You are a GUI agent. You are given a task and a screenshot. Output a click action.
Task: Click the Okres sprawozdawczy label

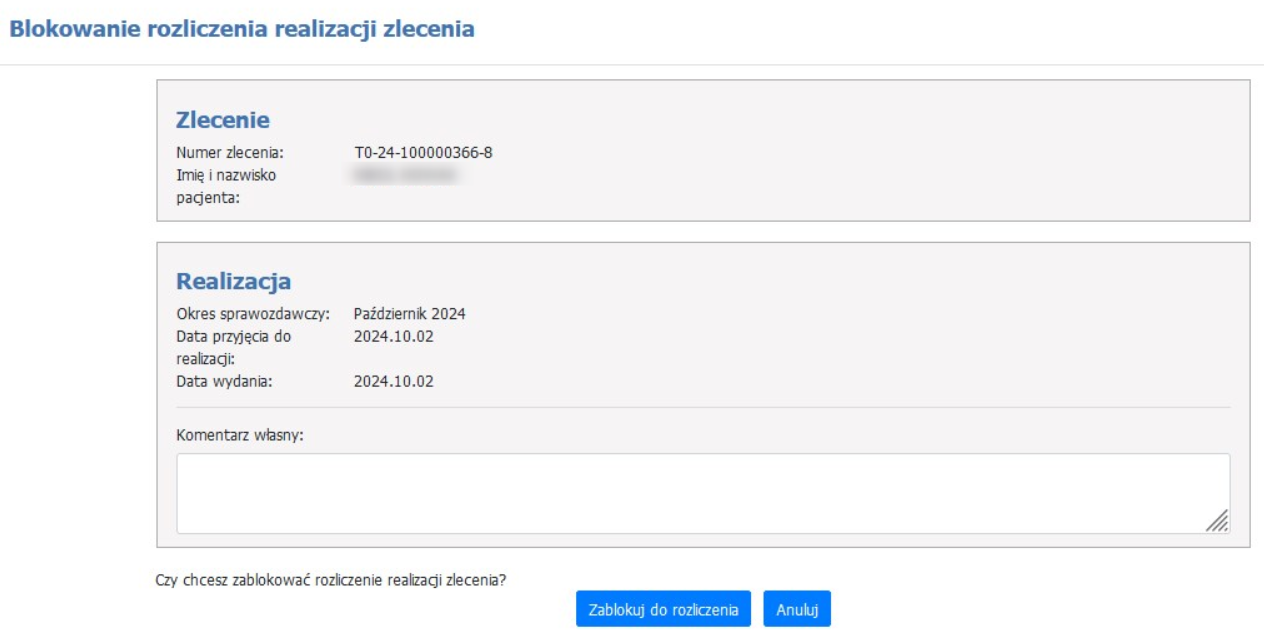coord(253,314)
